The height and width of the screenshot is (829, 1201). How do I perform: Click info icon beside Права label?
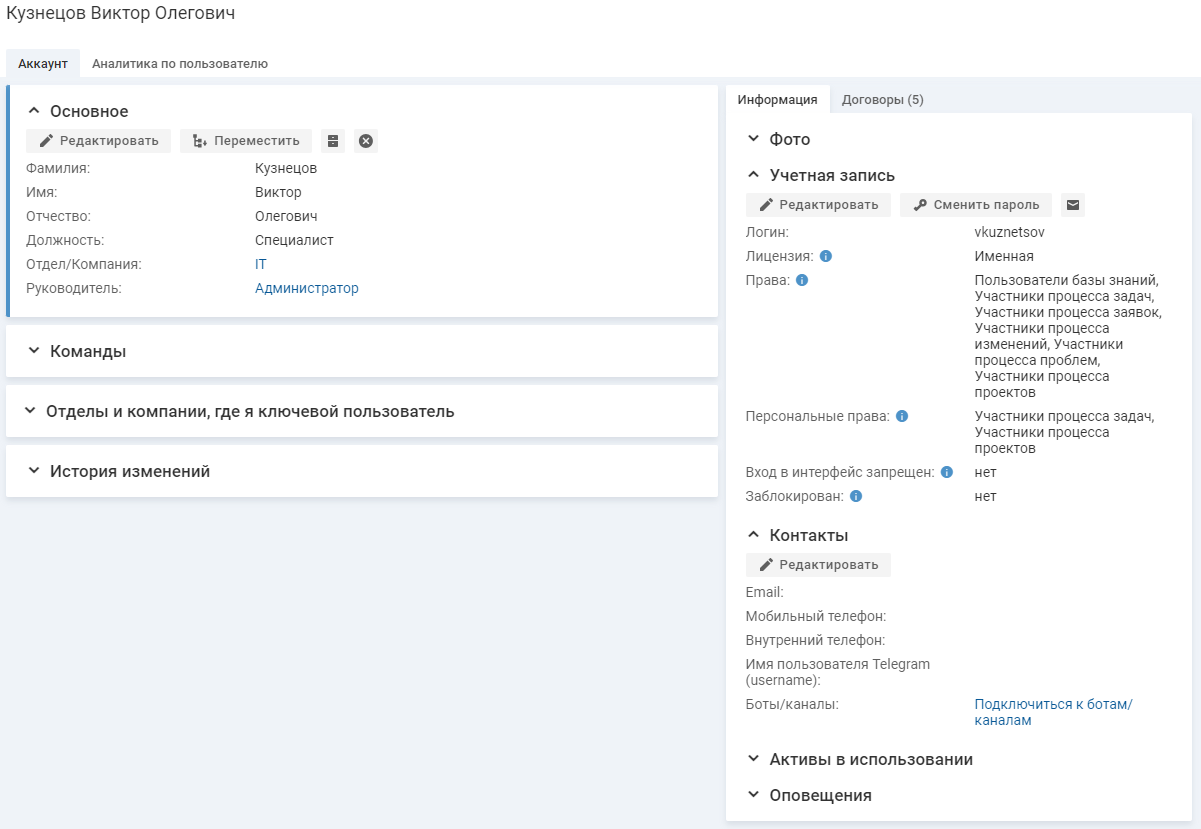[x=802, y=280]
